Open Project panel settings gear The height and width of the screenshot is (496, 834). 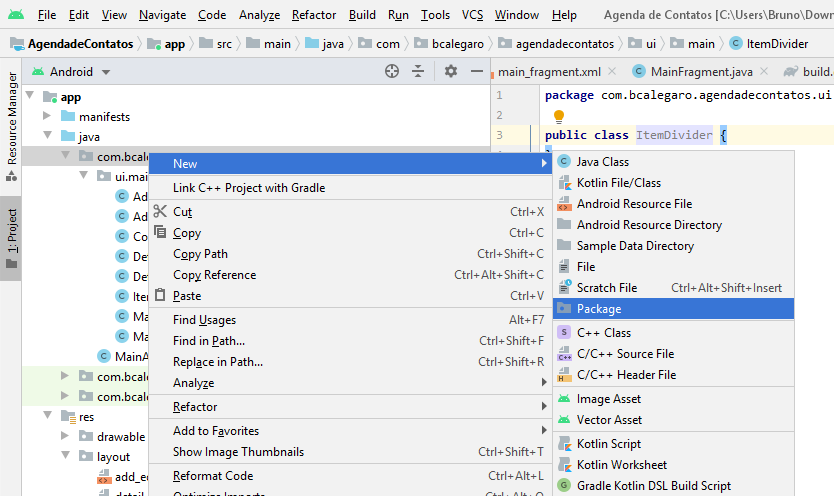point(450,72)
